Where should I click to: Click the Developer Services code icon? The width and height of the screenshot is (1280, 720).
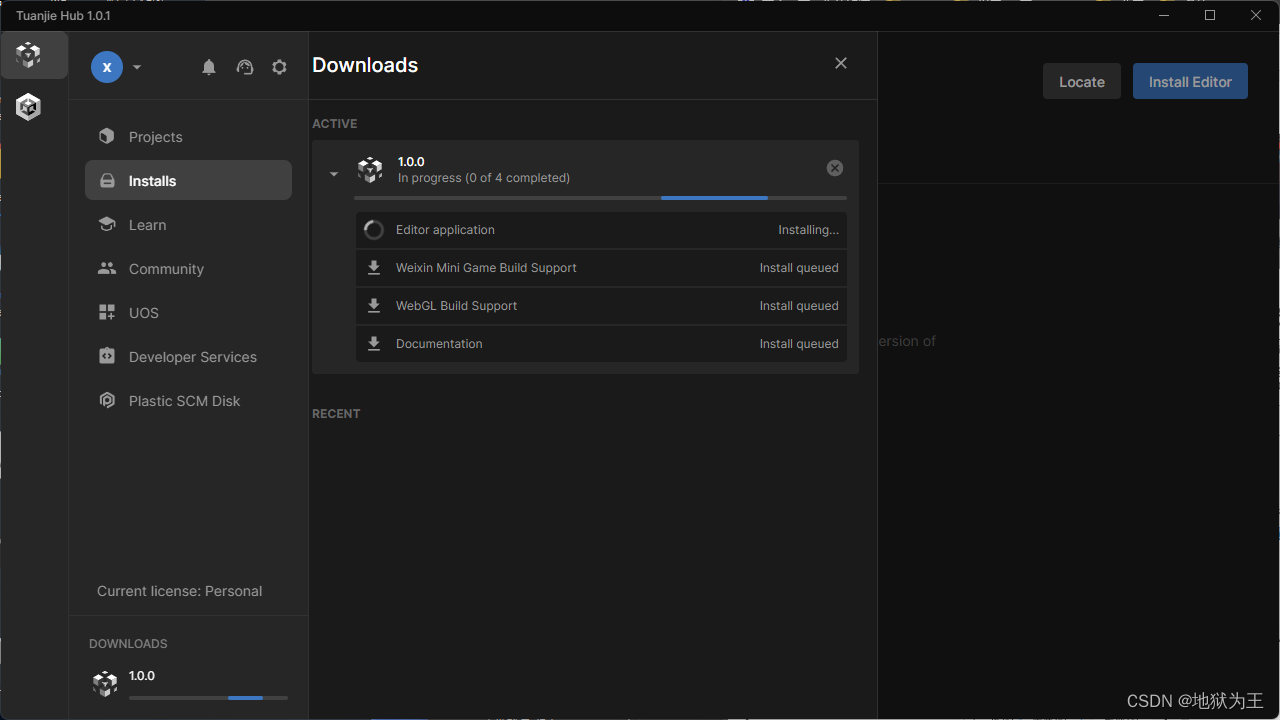pos(107,356)
